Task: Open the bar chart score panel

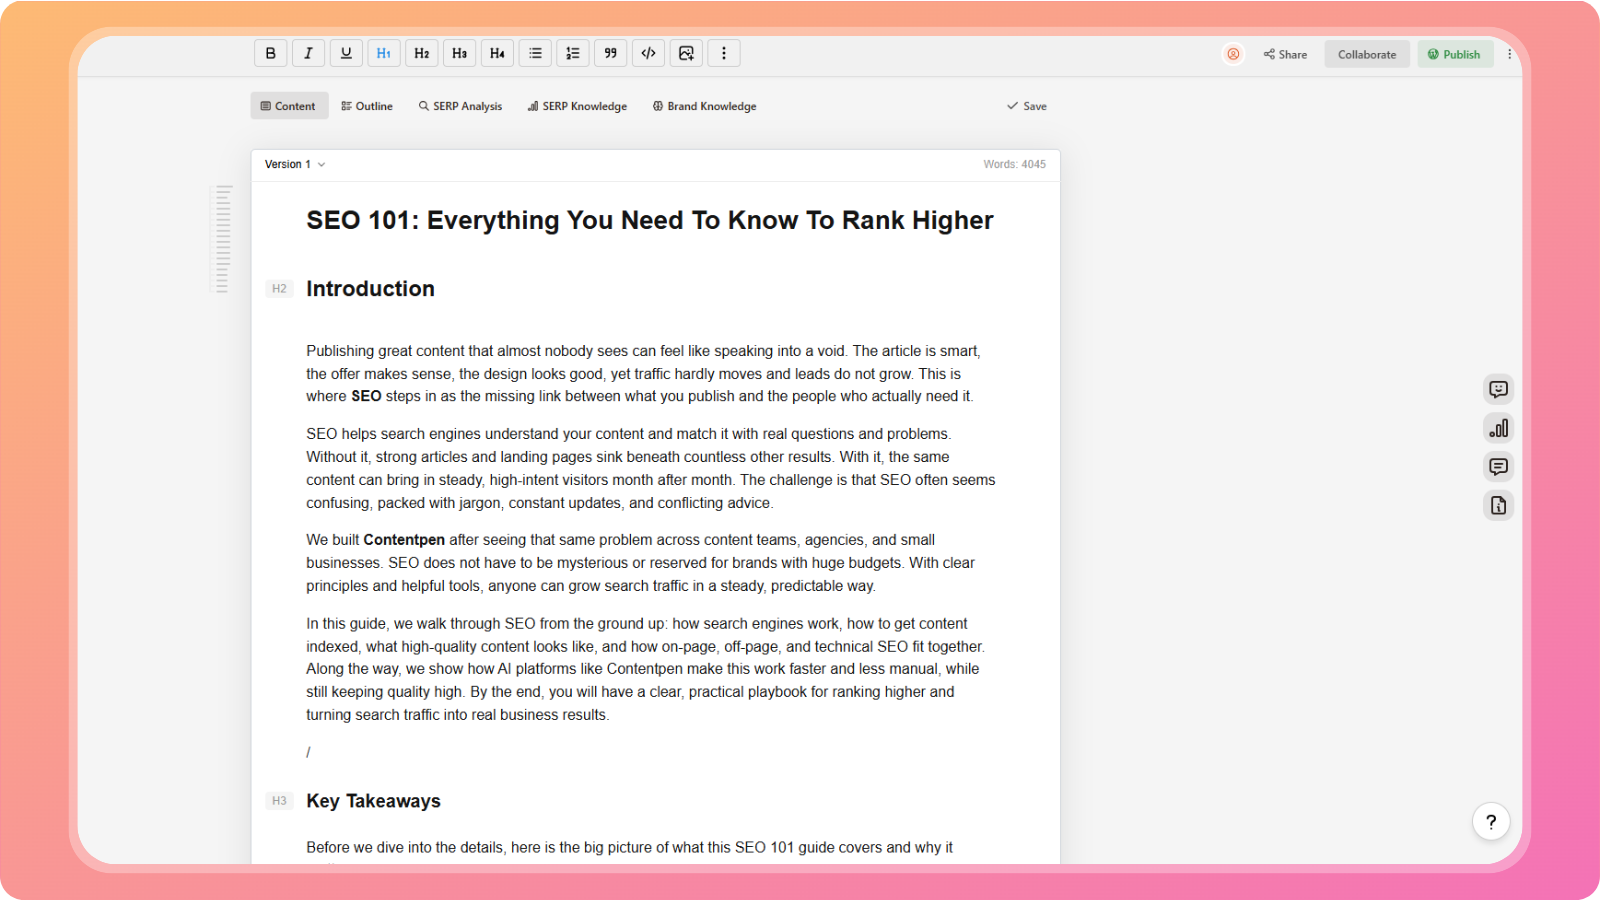Action: (1498, 428)
